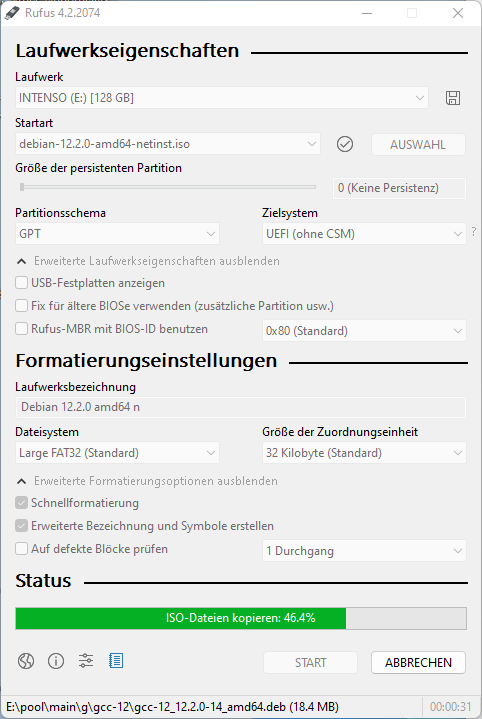Image resolution: width=482 pixels, height=719 pixels.
Task: Collapse Erweiterte Laufwerkseigenschaften ausblenden
Action: click(x=148, y=261)
